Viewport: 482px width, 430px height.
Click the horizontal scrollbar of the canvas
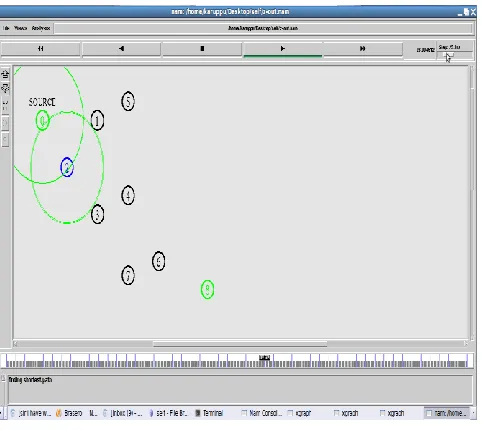pyautogui.click(x=240, y=344)
